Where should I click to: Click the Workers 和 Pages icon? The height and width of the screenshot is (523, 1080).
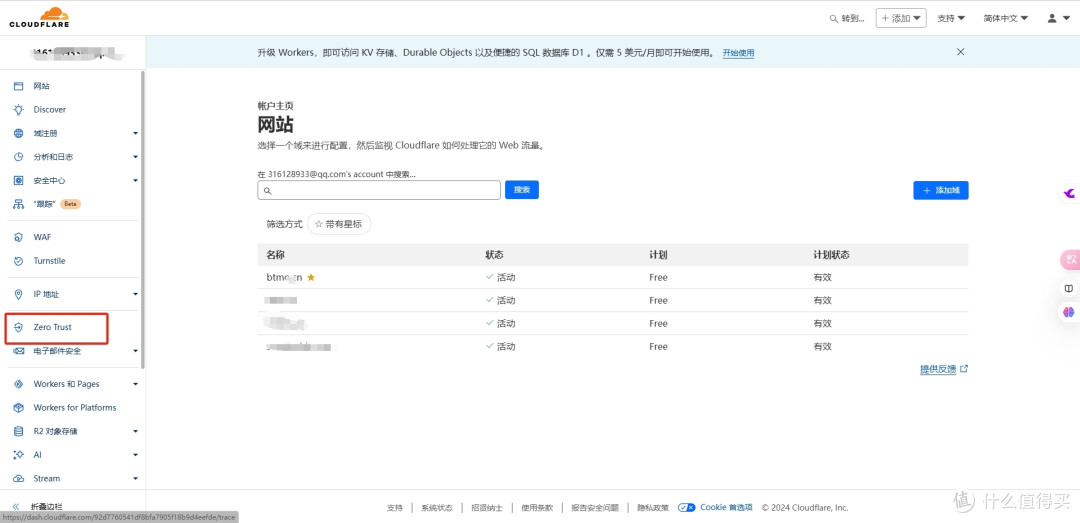pyautogui.click(x=19, y=384)
